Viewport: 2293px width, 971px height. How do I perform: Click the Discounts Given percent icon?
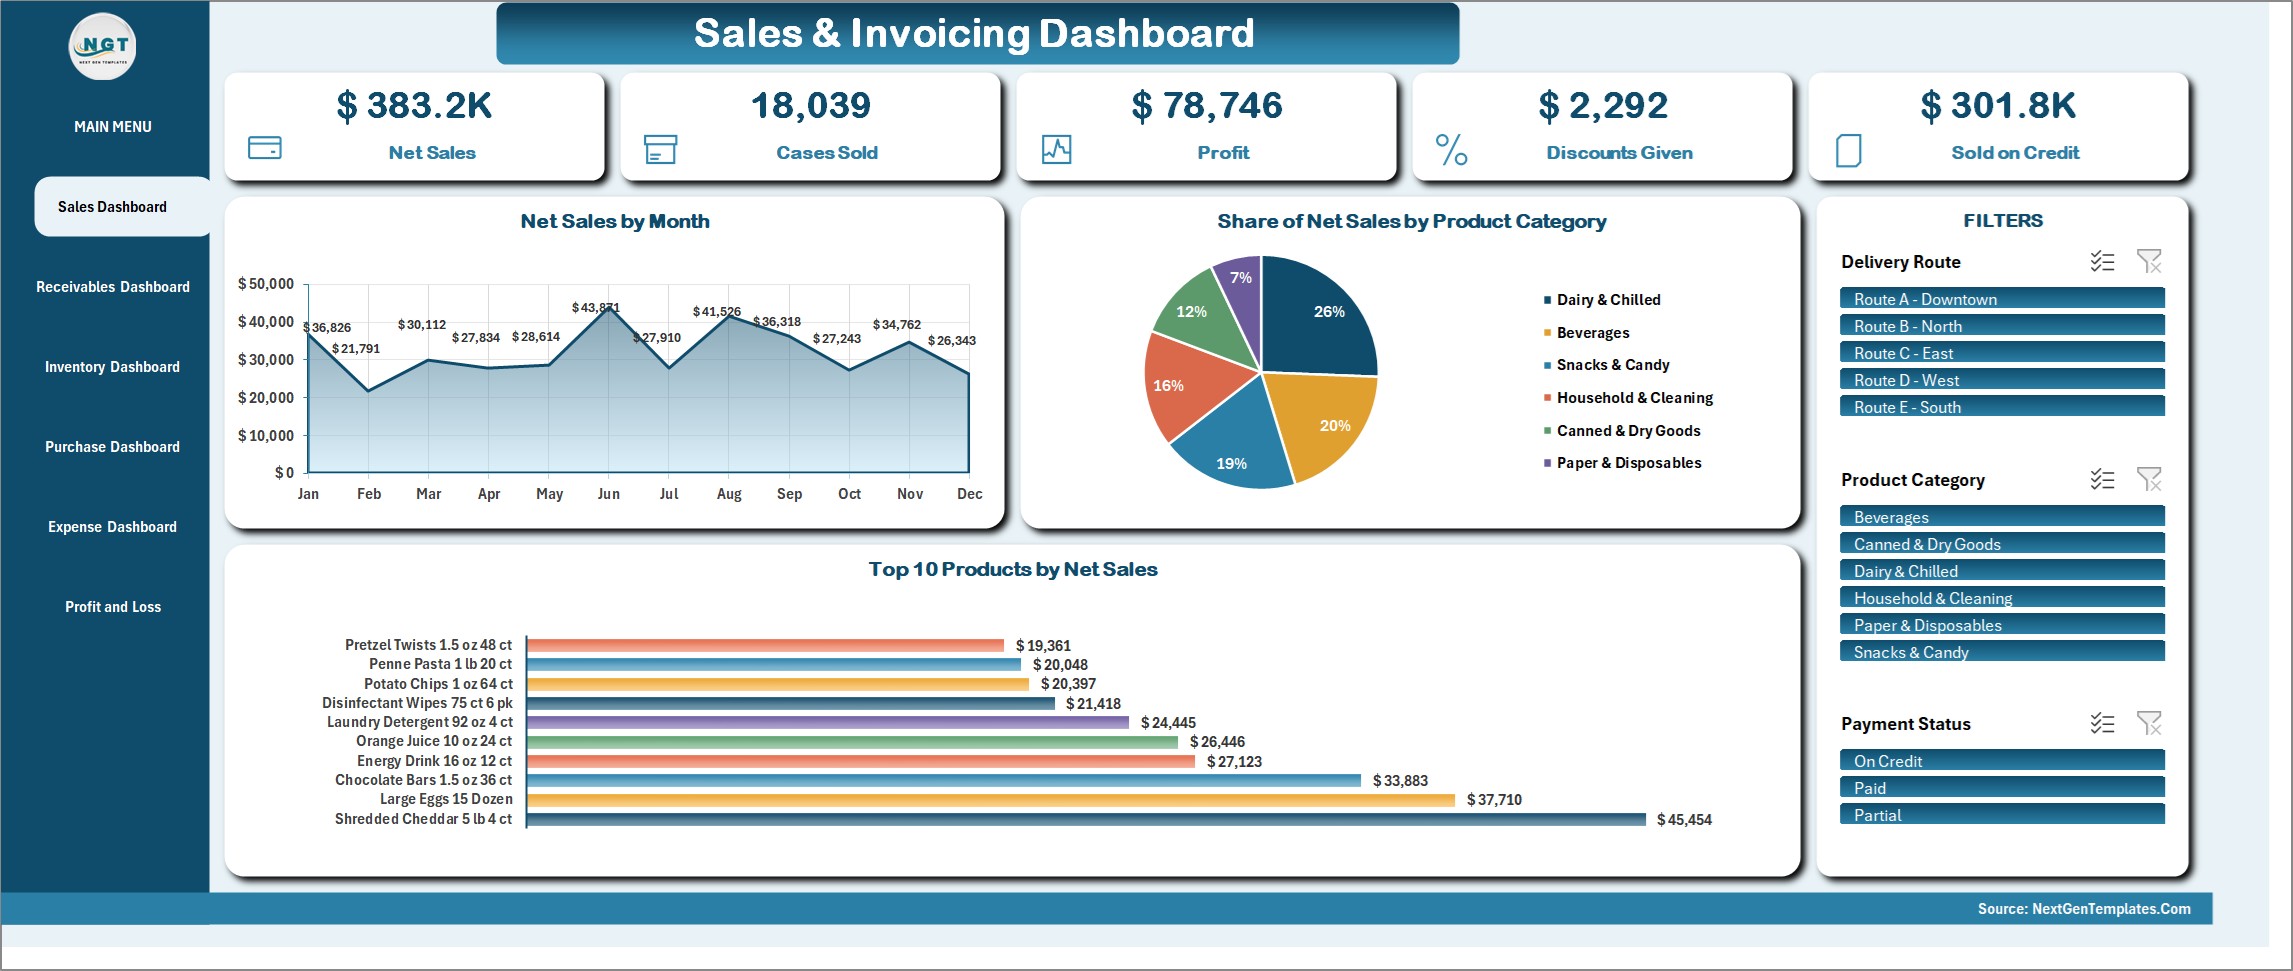(1451, 150)
